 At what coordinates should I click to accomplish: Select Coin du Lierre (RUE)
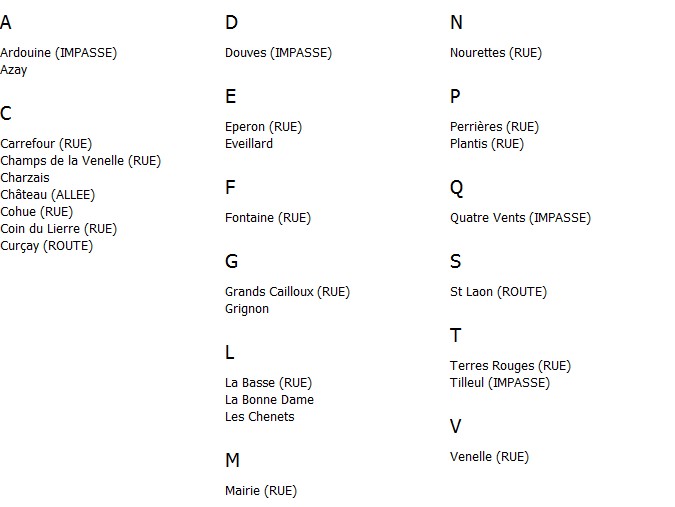pyautogui.click(x=59, y=229)
